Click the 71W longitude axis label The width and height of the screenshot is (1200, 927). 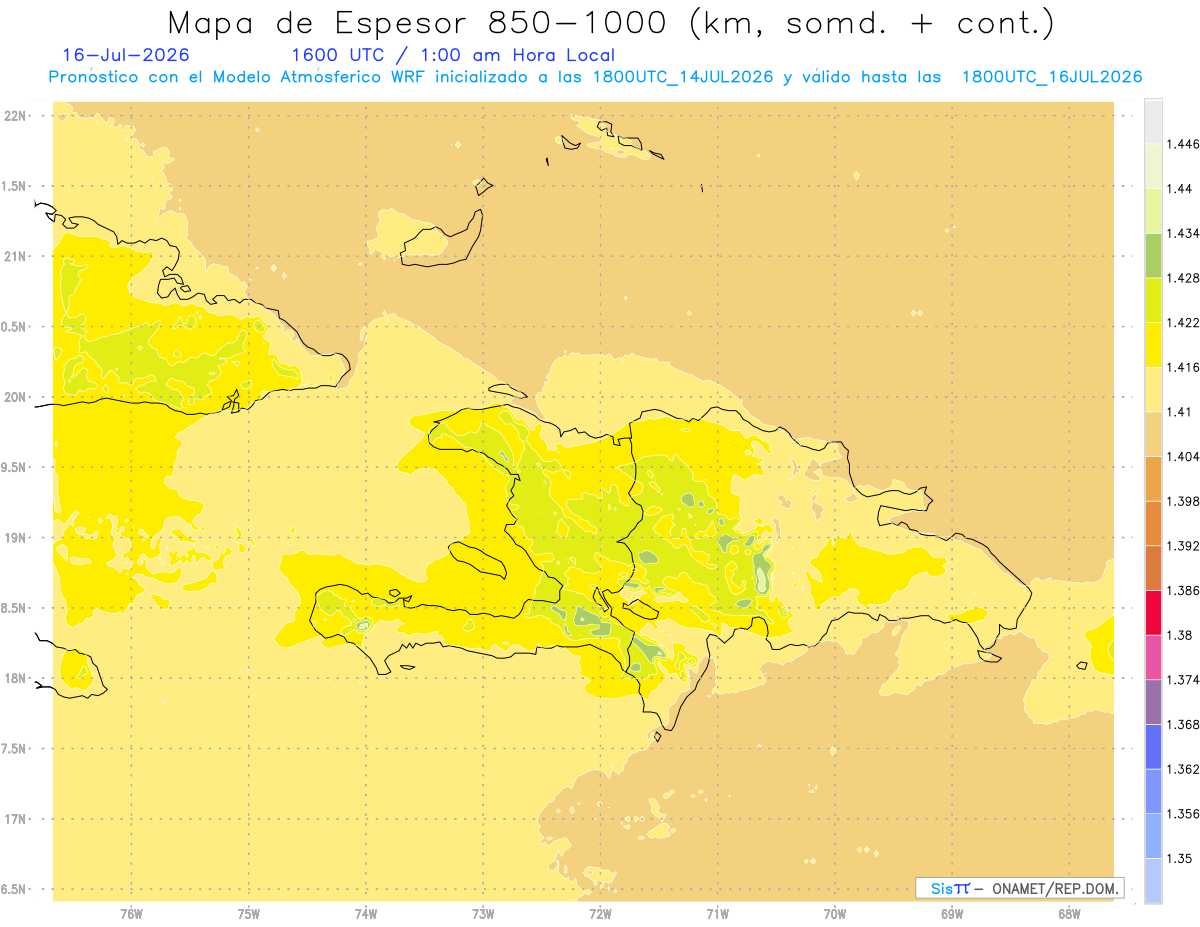click(717, 914)
